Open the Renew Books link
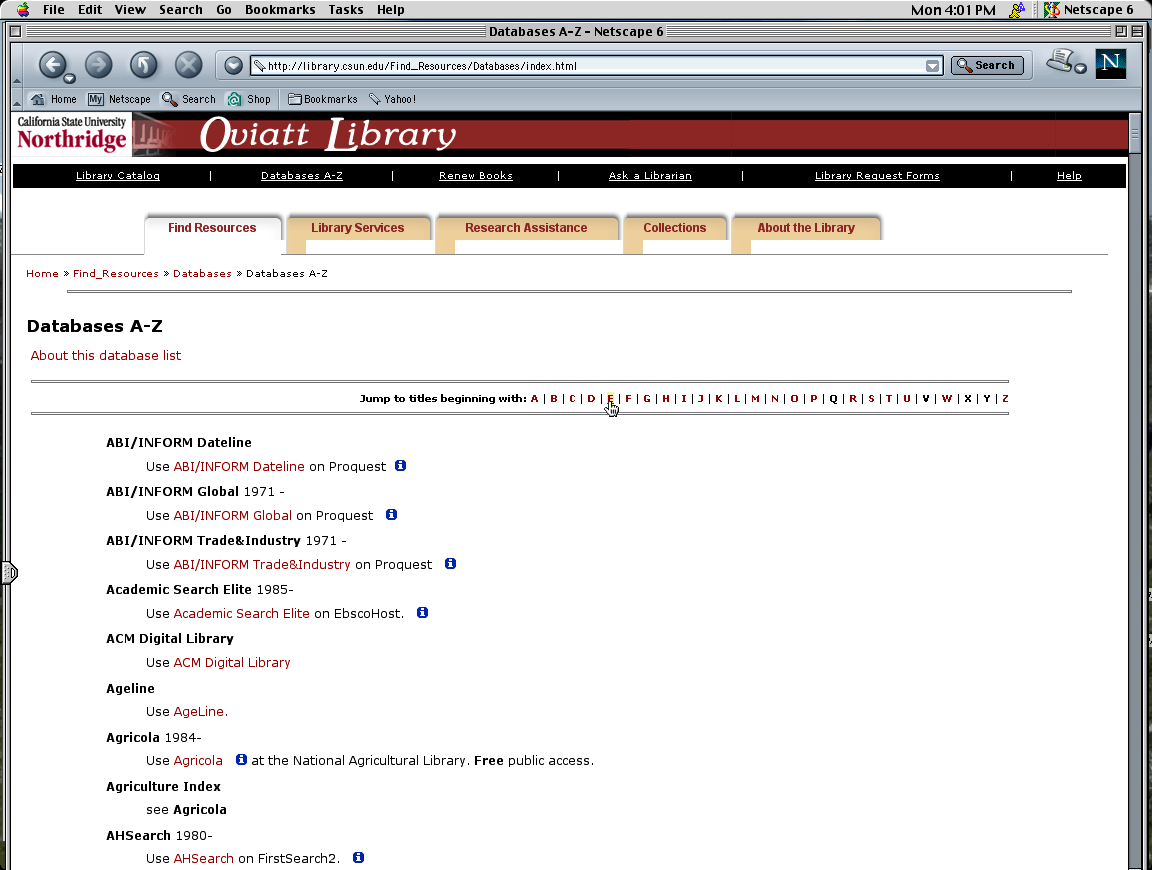 point(475,176)
